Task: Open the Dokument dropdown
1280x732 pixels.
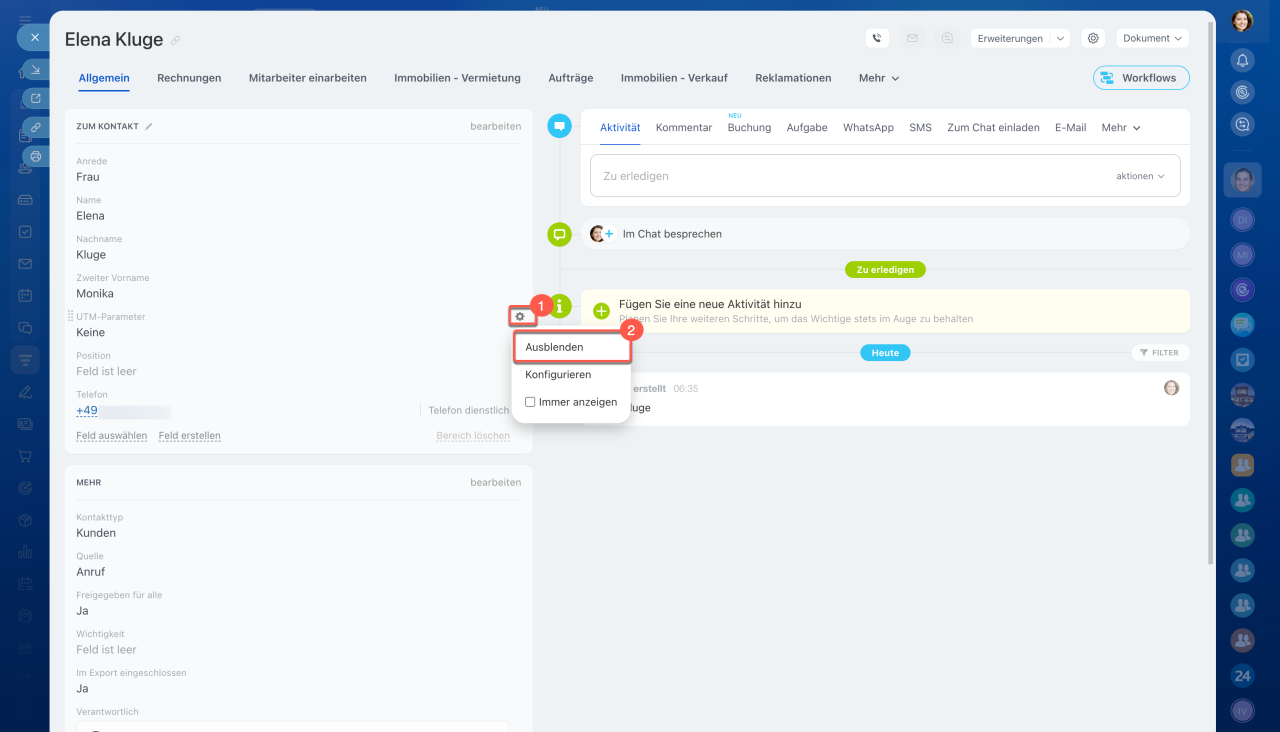Action: pyautogui.click(x=1152, y=38)
